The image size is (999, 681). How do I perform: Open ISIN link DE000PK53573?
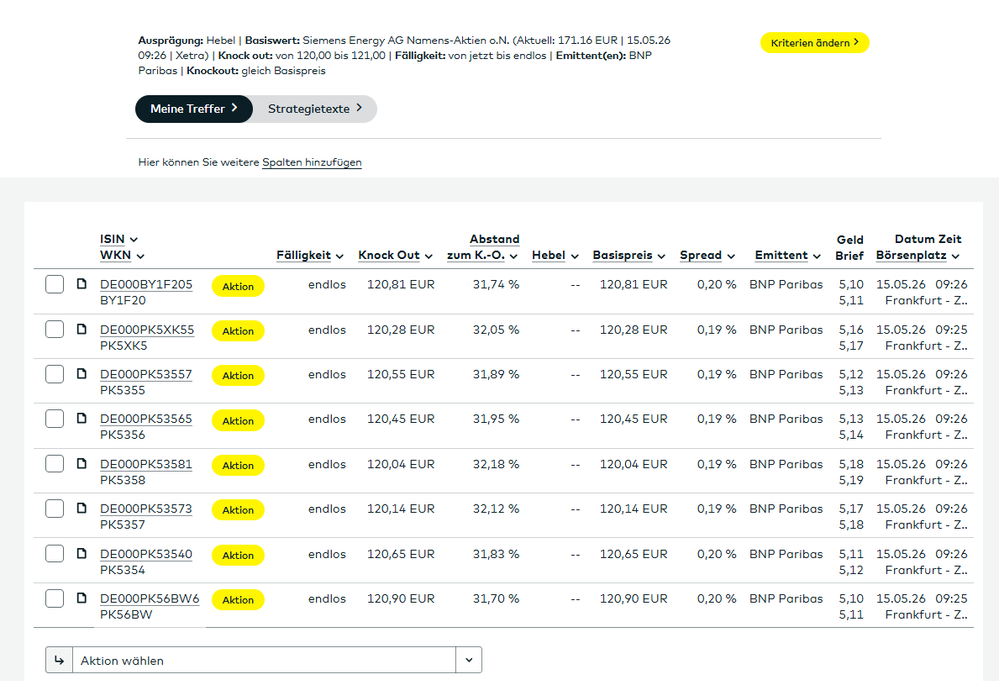[x=146, y=508]
